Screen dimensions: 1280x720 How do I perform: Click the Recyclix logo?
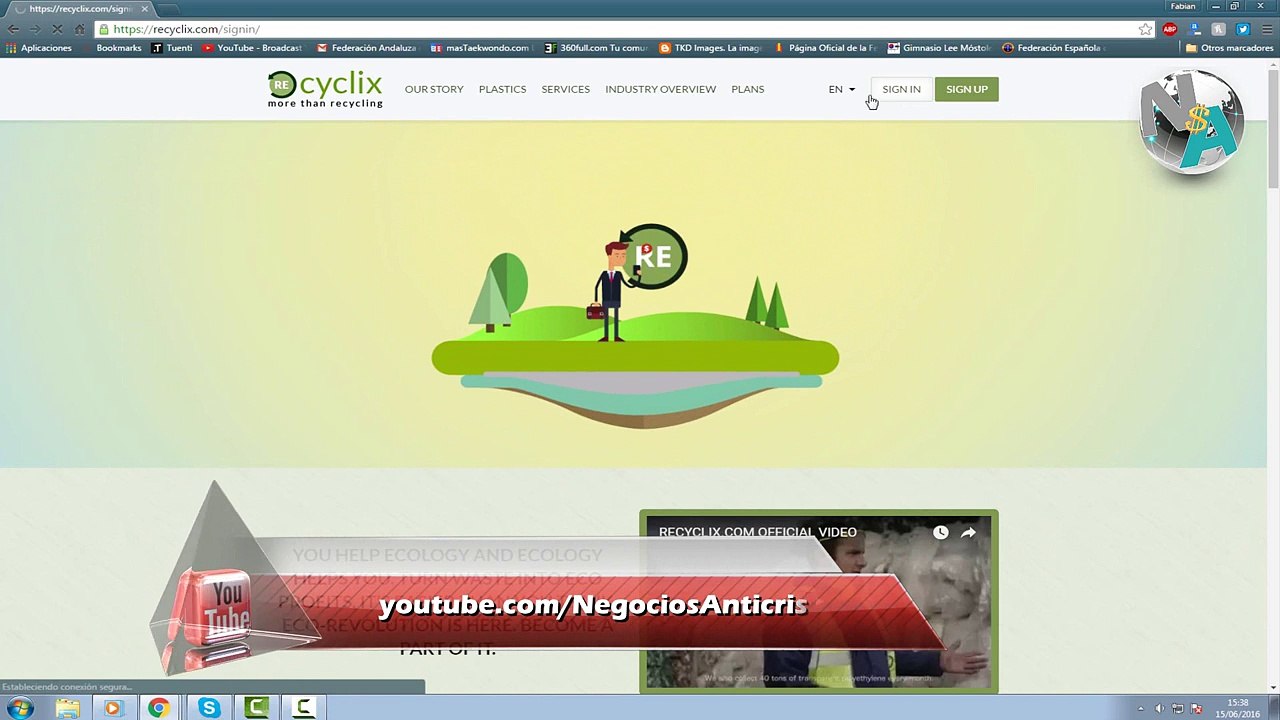[x=325, y=89]
